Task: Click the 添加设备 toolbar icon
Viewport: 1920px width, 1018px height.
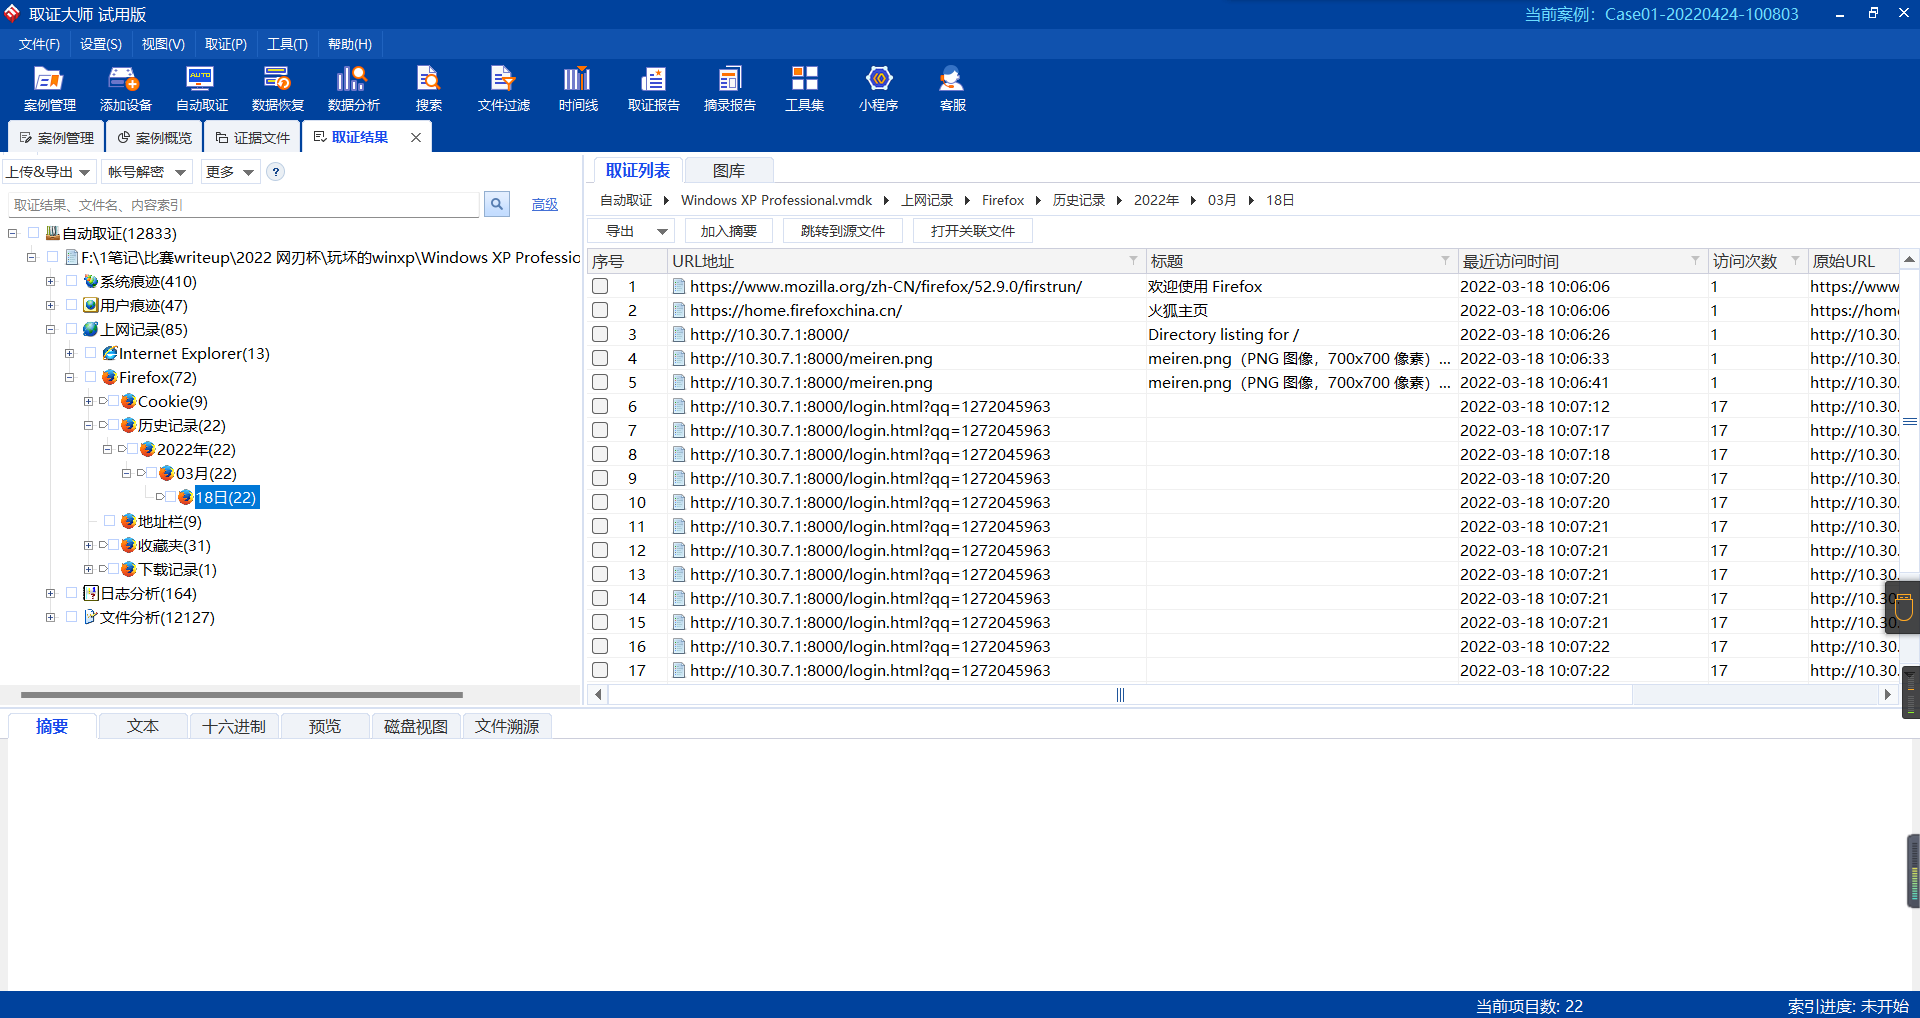Action: (x=125, y=89)
